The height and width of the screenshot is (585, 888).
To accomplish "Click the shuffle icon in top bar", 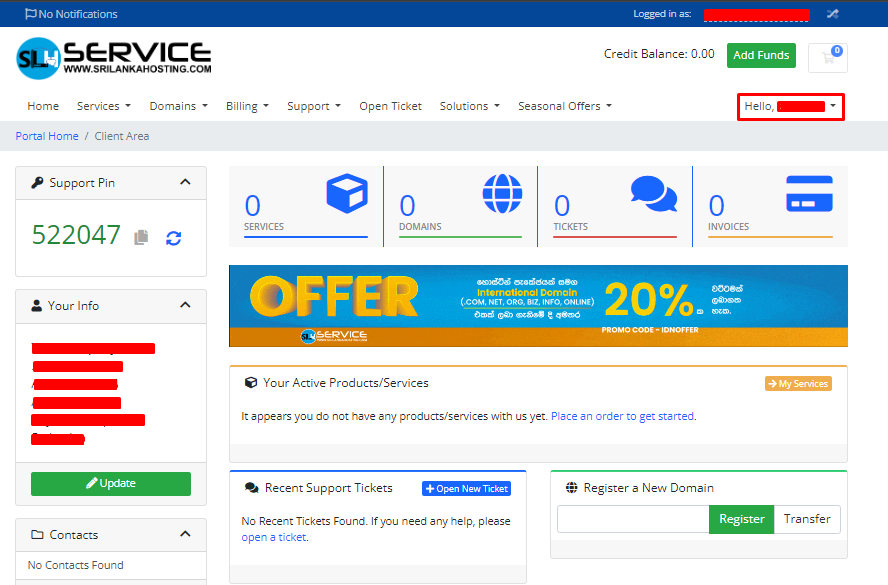I will click(832, 14).
